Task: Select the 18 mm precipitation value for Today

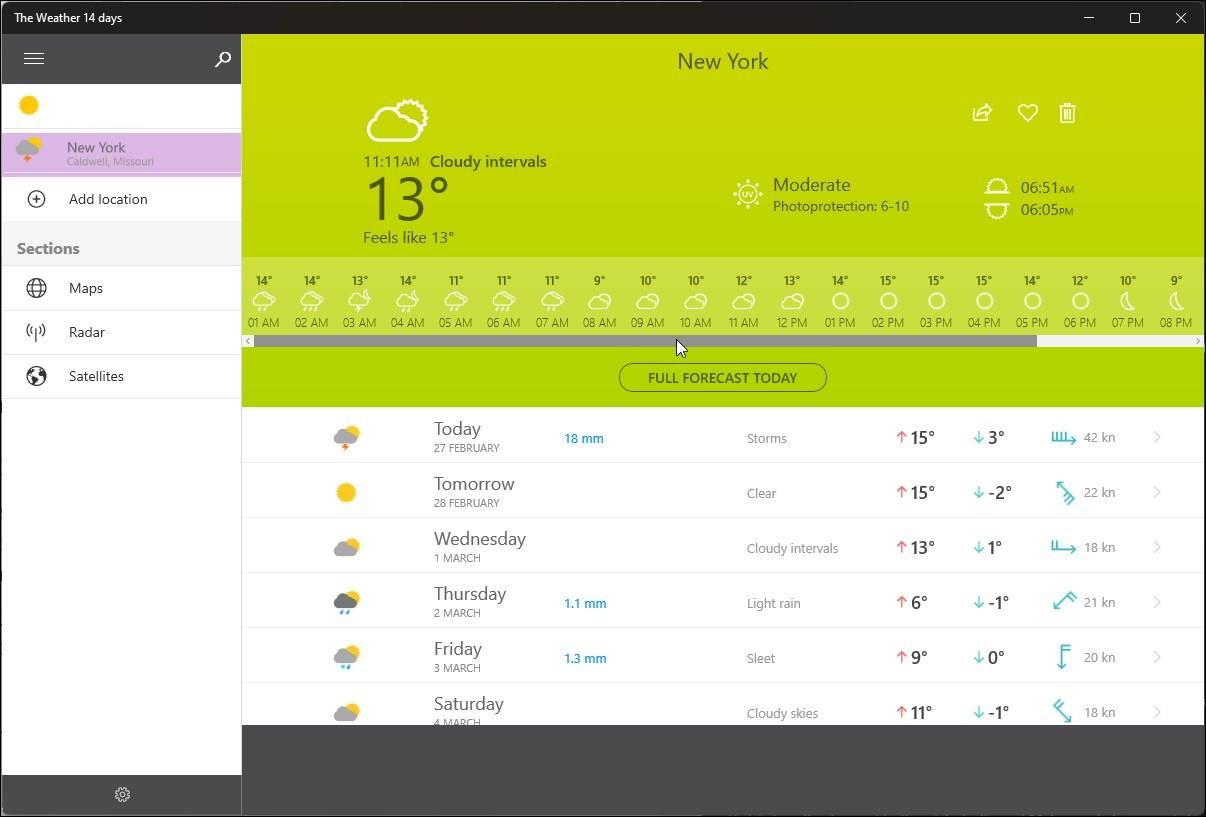Action: point(584,438)
